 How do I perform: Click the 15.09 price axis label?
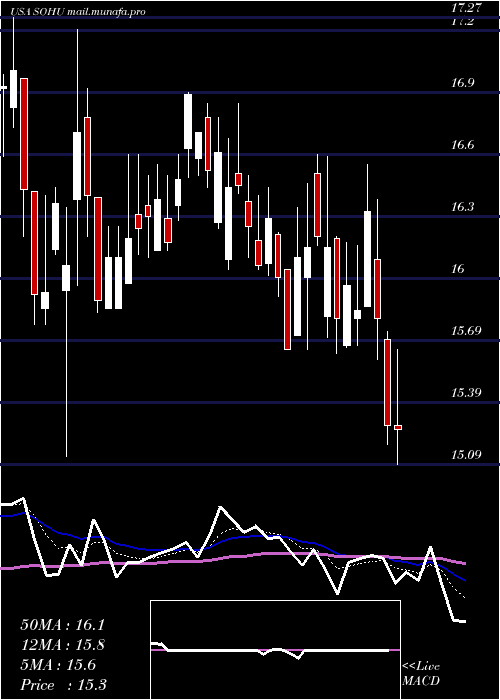tap(466, 455)
